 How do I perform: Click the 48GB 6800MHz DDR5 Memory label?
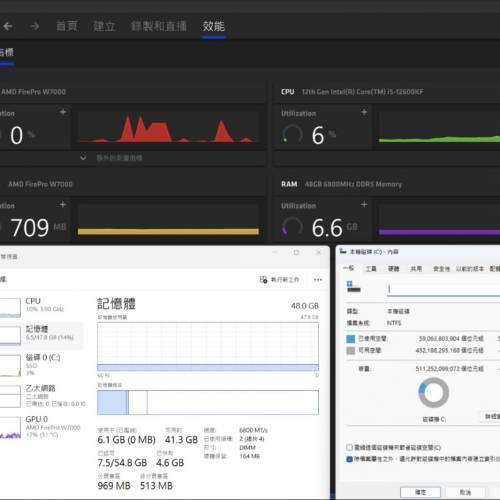[x=353, y=184]
